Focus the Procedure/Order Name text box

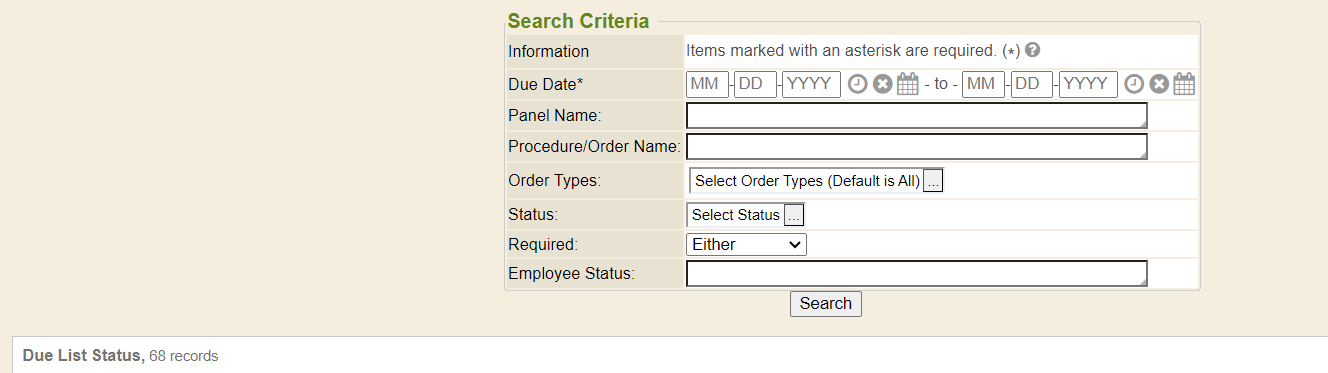pos(917,147)
